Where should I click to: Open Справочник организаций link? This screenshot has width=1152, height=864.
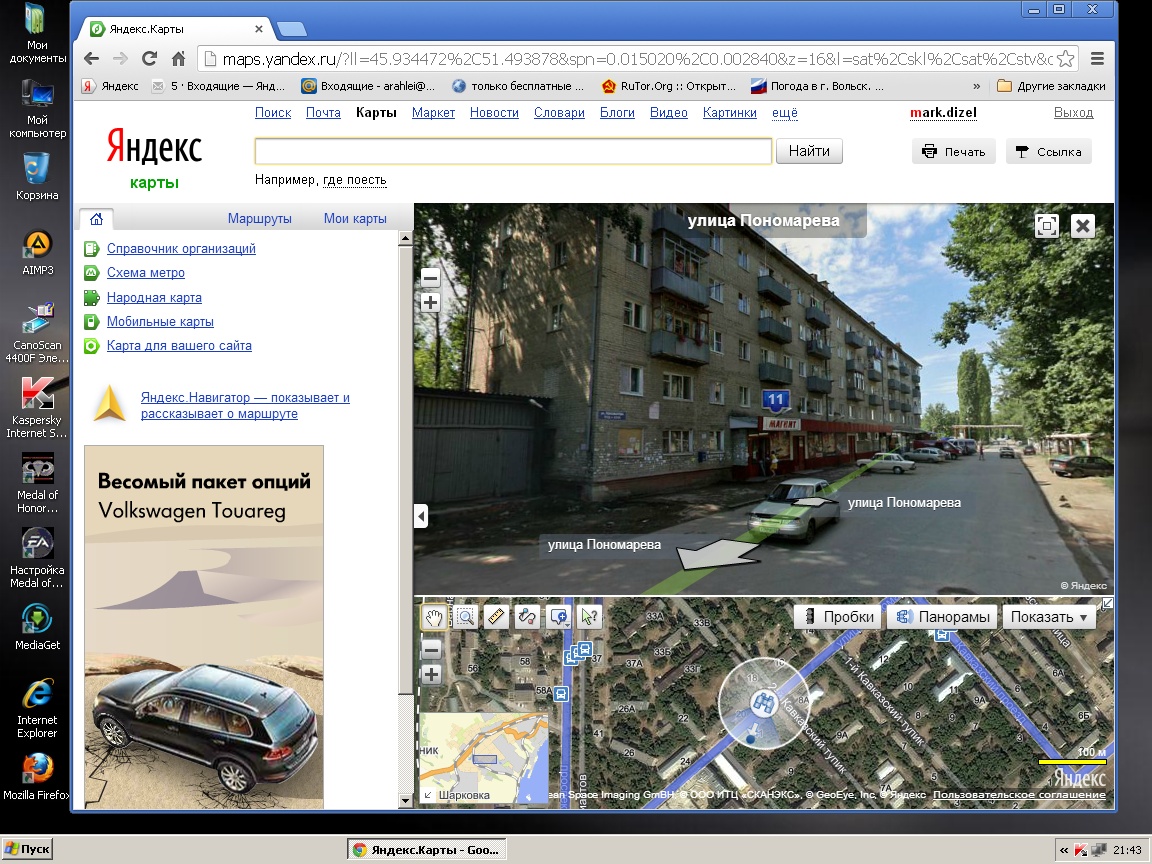click(181, 248)
